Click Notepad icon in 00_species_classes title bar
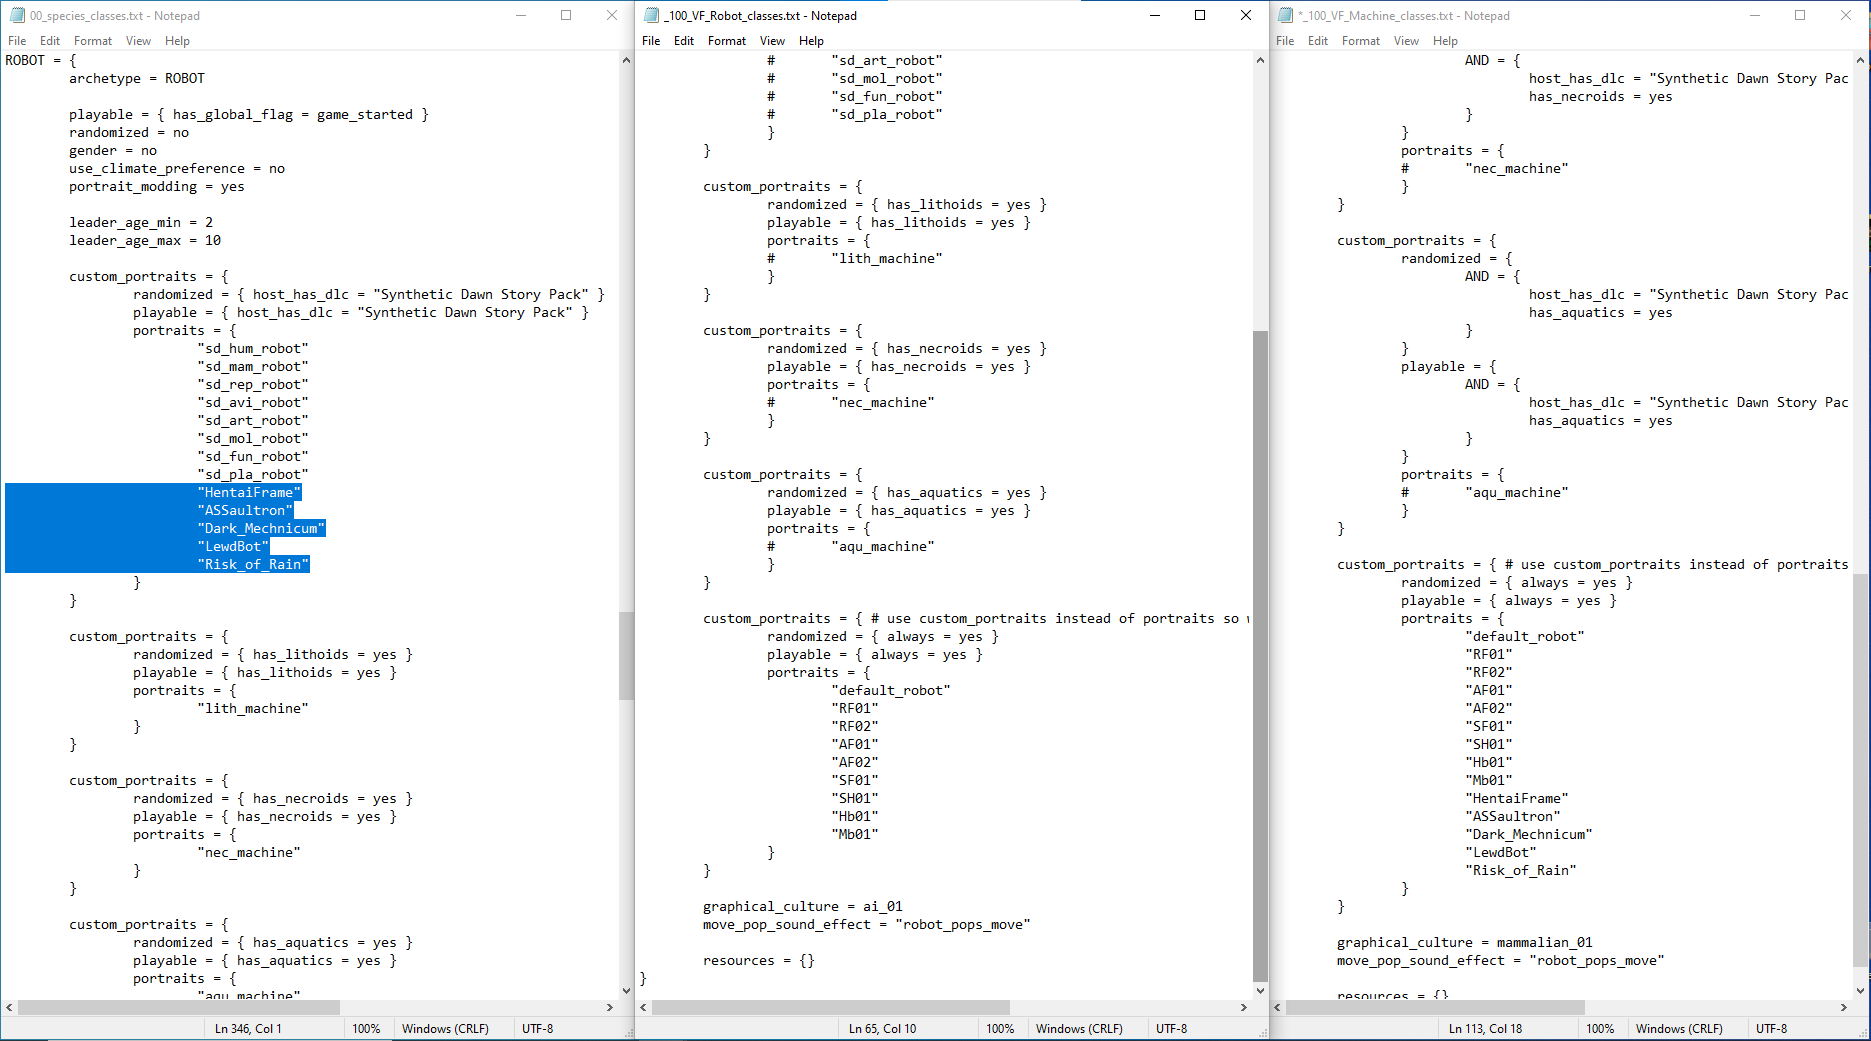The image size is (1871, 1041). (x=17, y=15)
